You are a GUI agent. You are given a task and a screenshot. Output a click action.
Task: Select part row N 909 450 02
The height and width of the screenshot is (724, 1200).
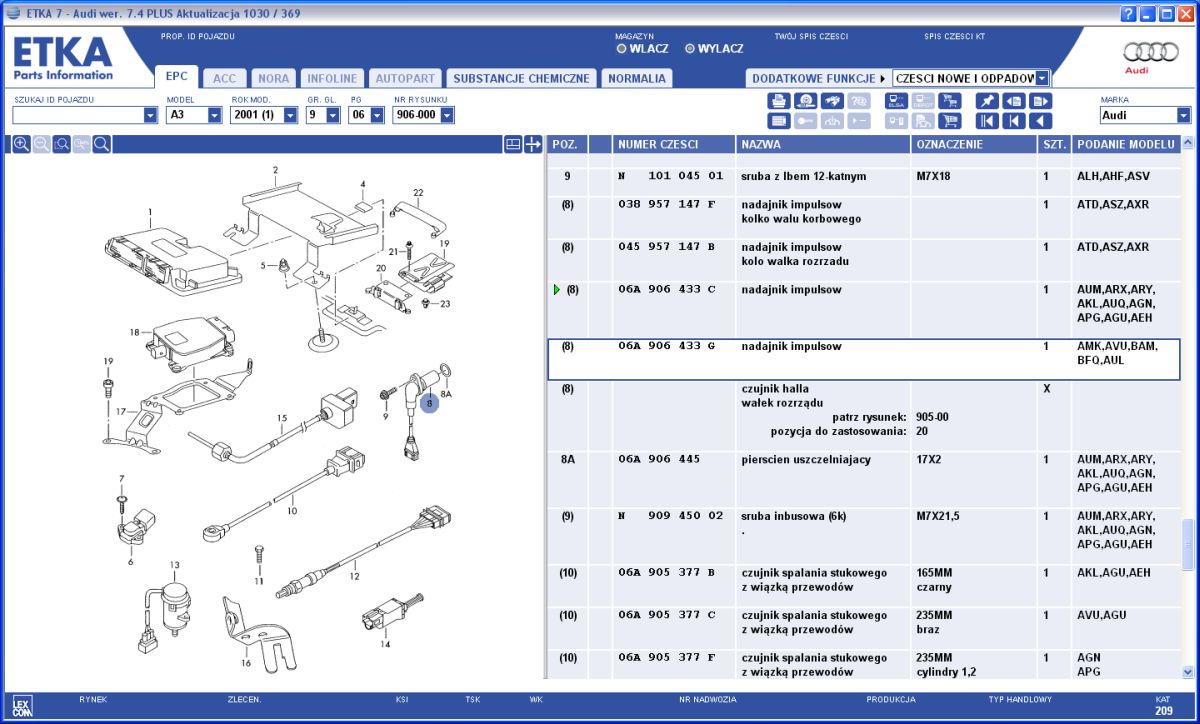click(x=863, y=536)
